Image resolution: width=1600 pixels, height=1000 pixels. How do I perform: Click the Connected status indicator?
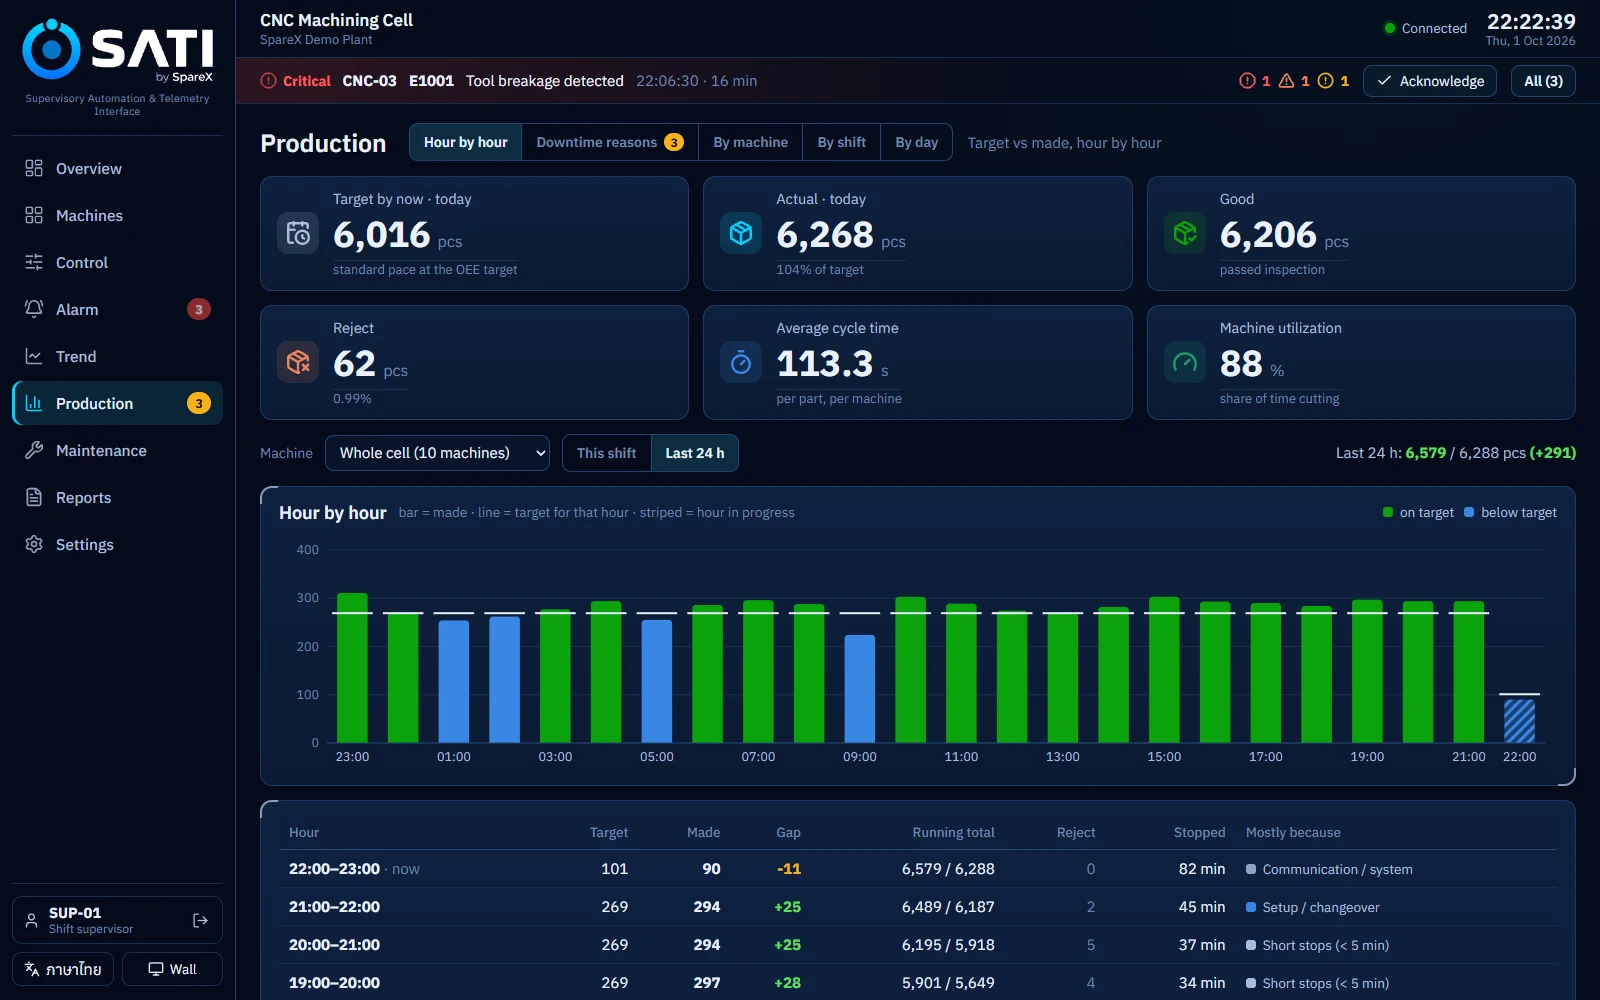click(1425, 28)
